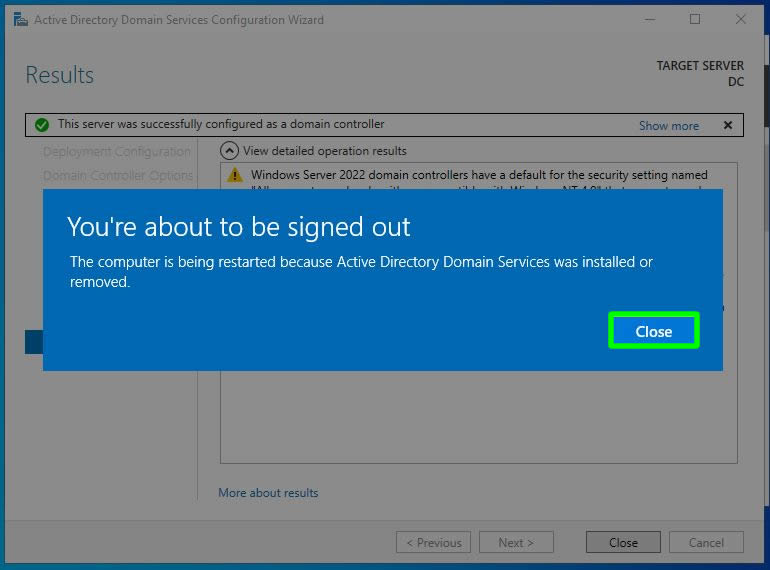Click the green success checkmark icon
This screenshot has width=770, height=570.
[41, 125]
